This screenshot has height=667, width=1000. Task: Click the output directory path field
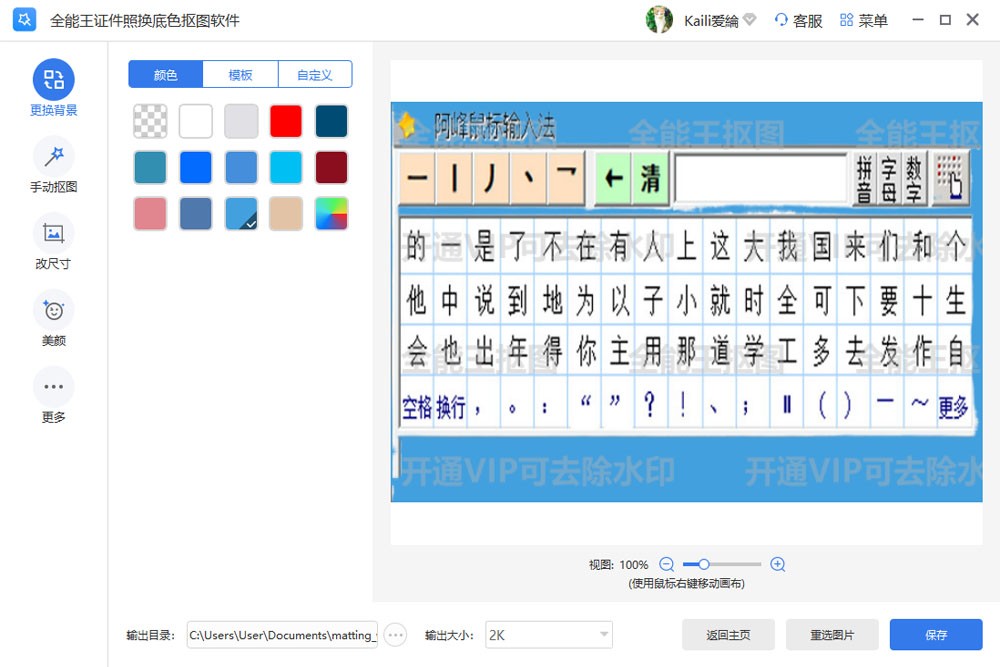pos(282,635)
